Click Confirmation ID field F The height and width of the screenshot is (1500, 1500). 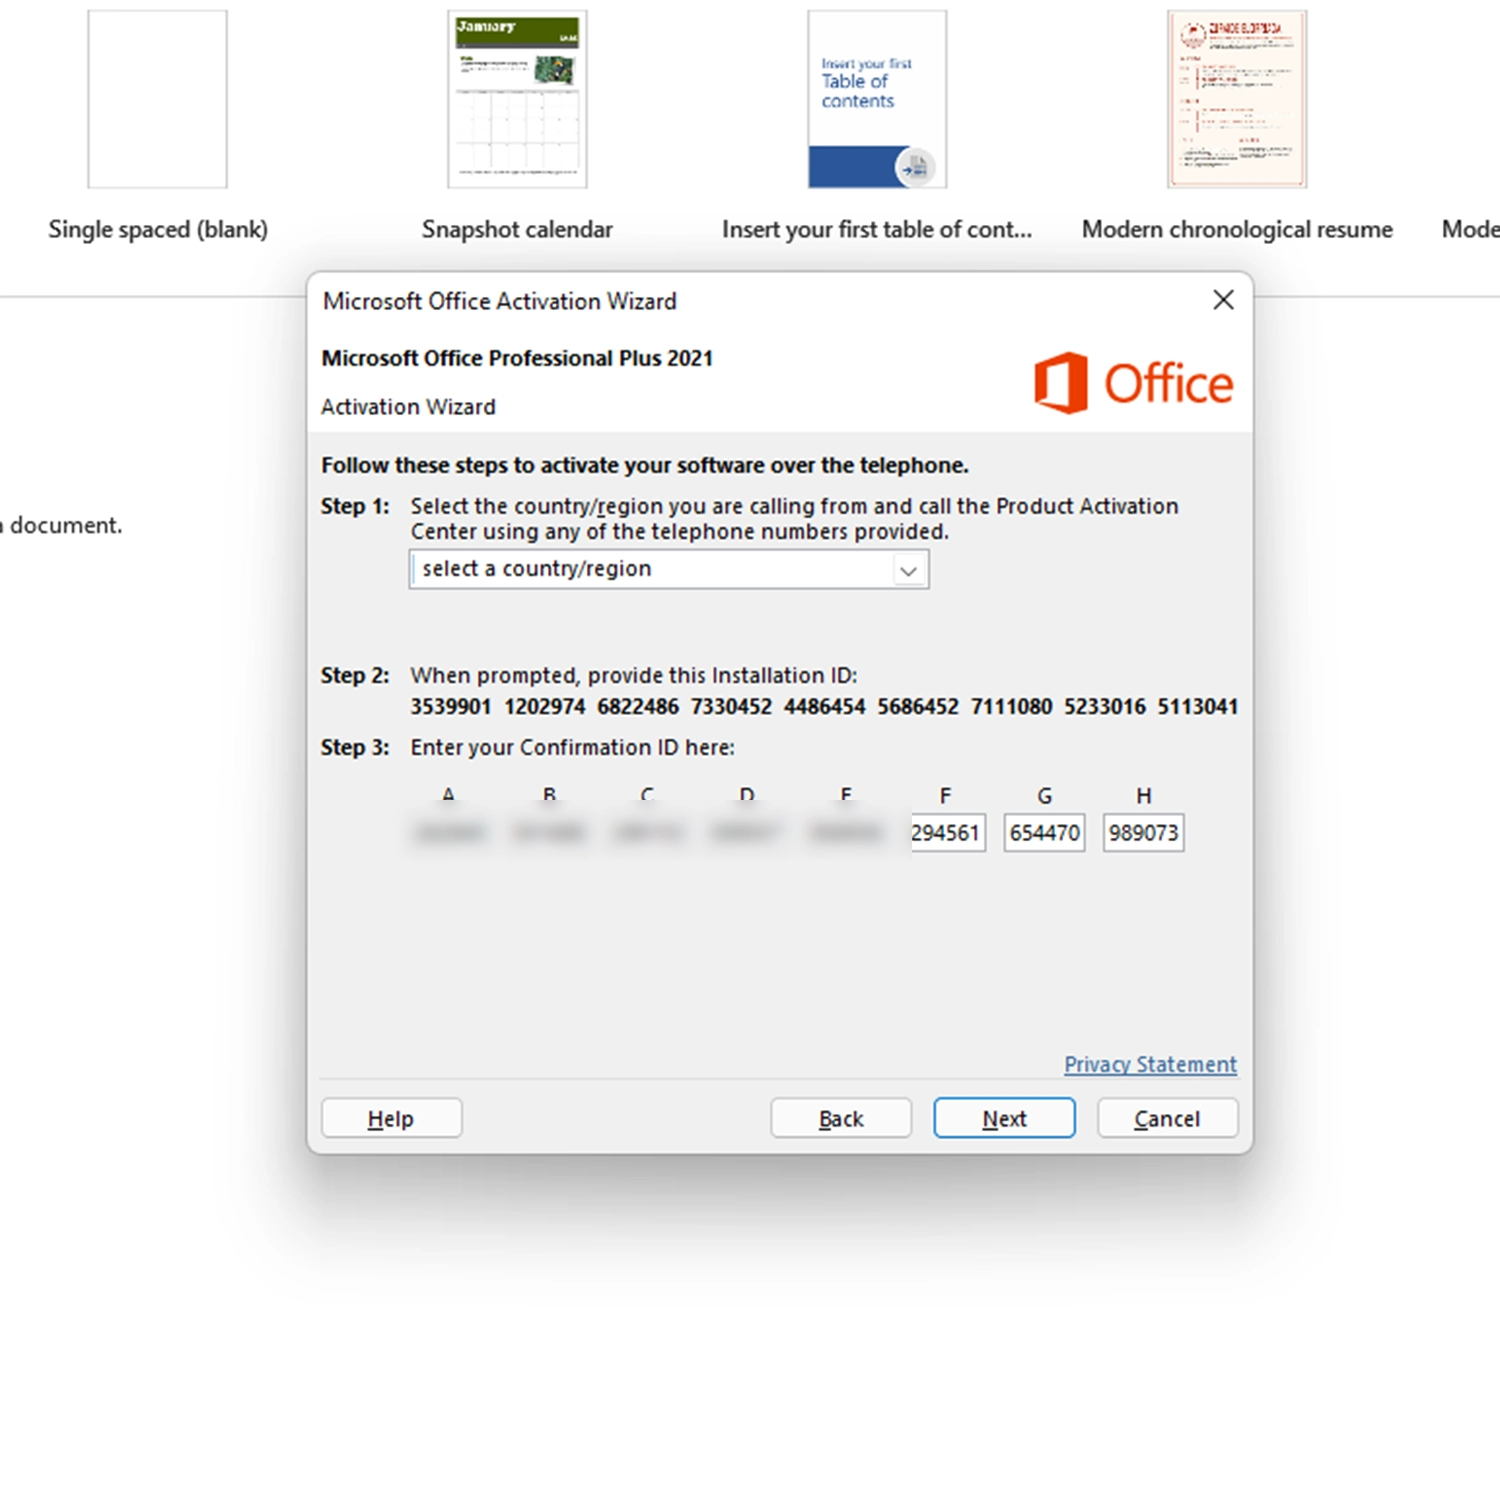point(946,832)
